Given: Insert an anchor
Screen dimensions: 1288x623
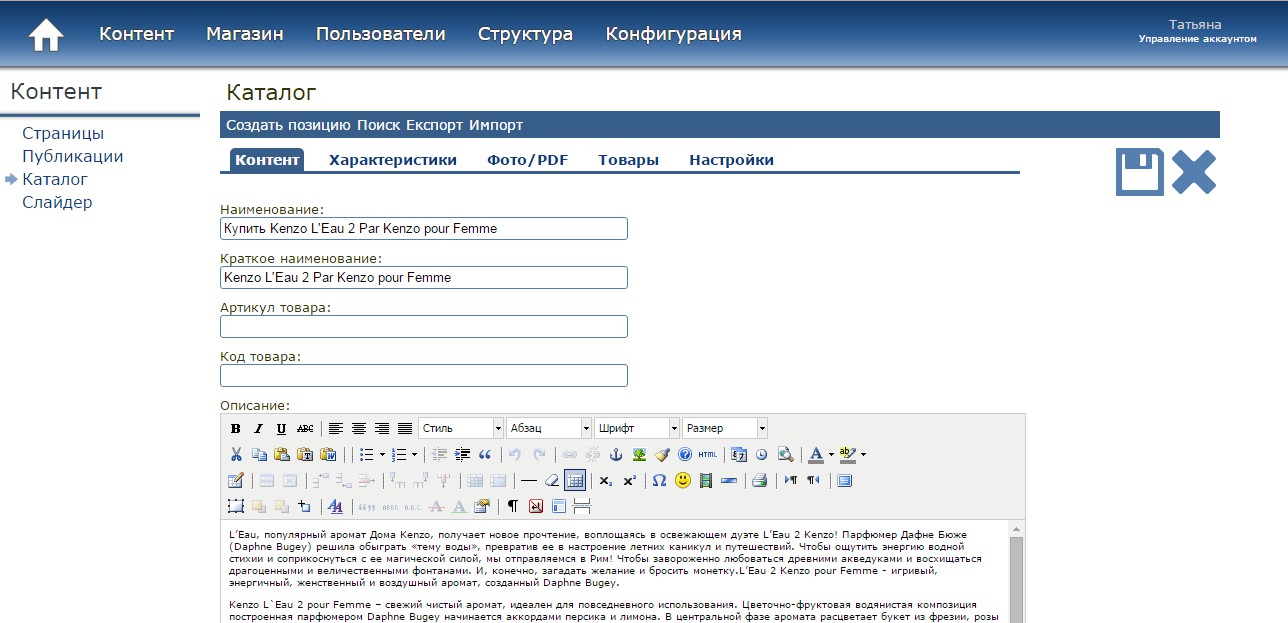Looking at the screenshot, I should (616, 454).
